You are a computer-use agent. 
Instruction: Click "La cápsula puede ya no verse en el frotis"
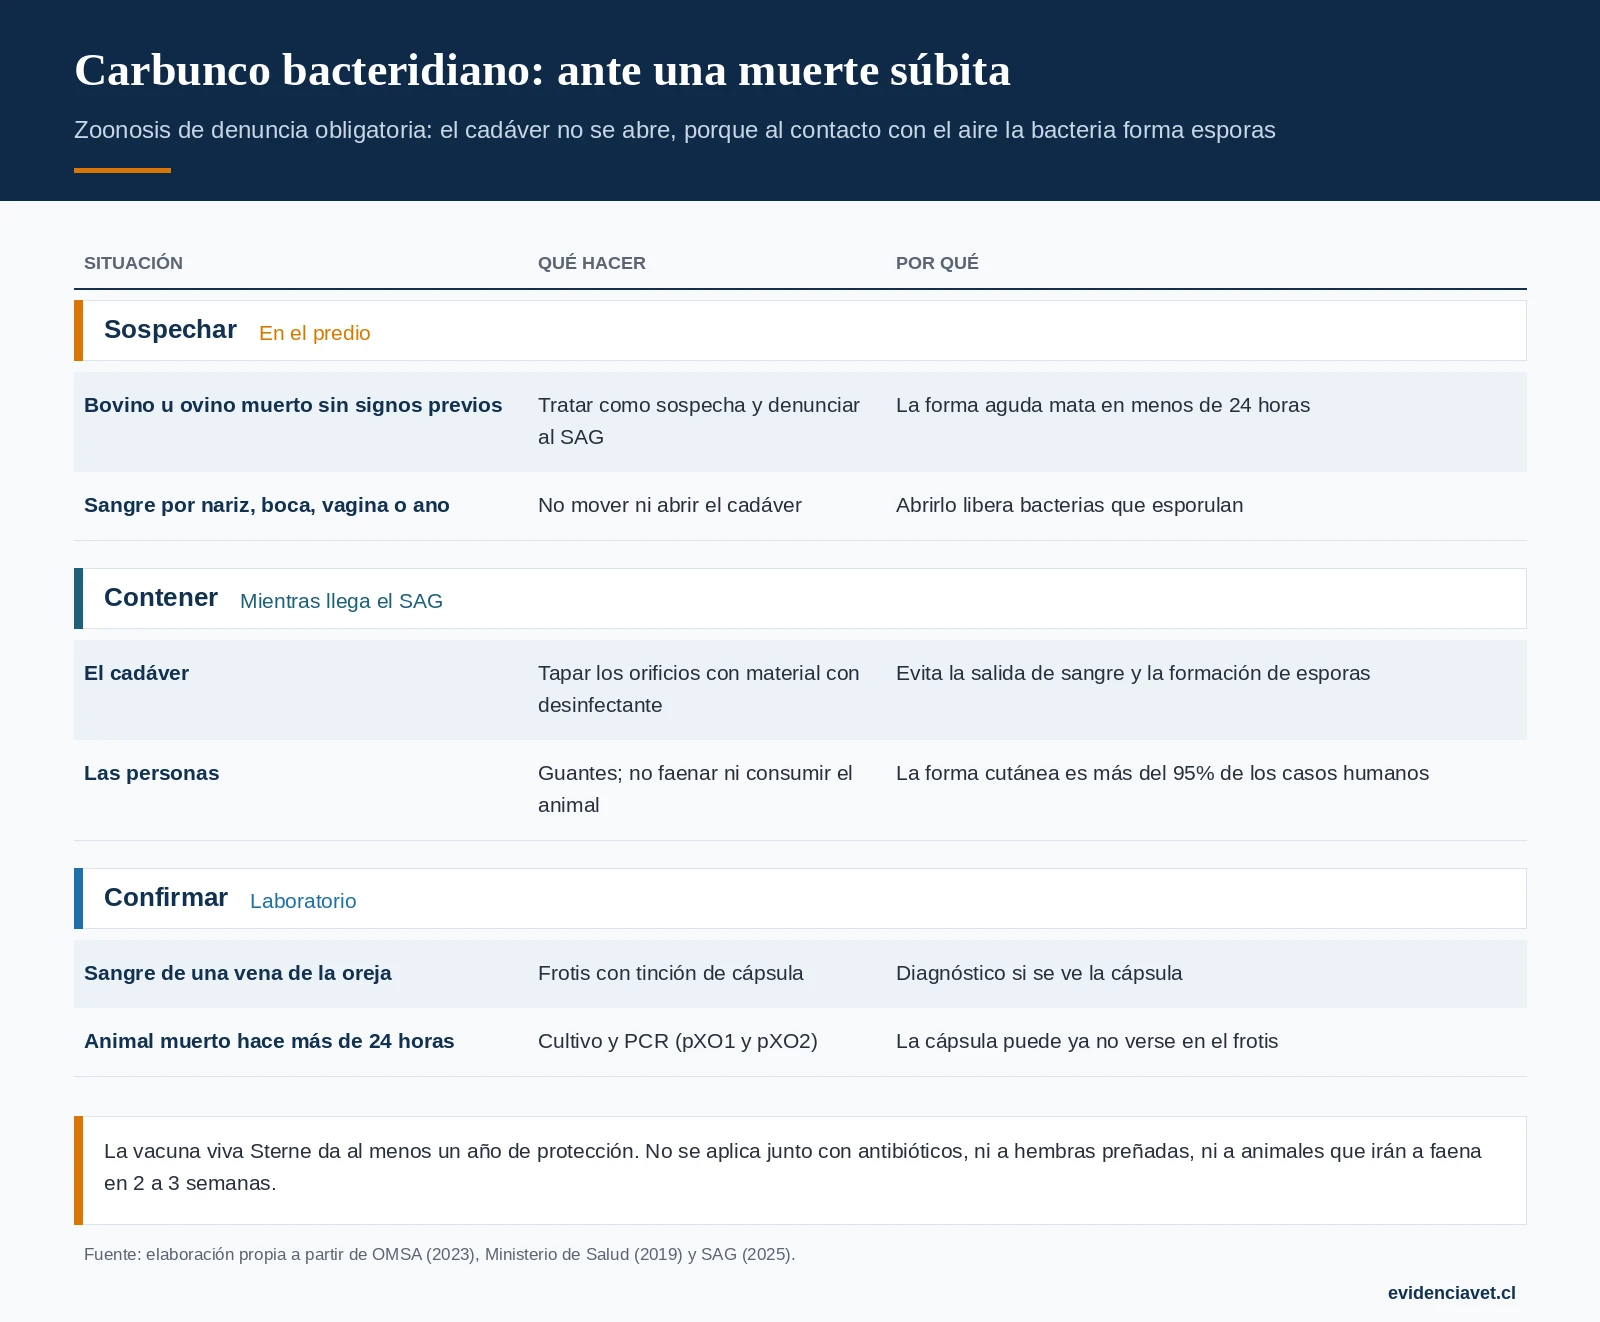point(1087,1041)
